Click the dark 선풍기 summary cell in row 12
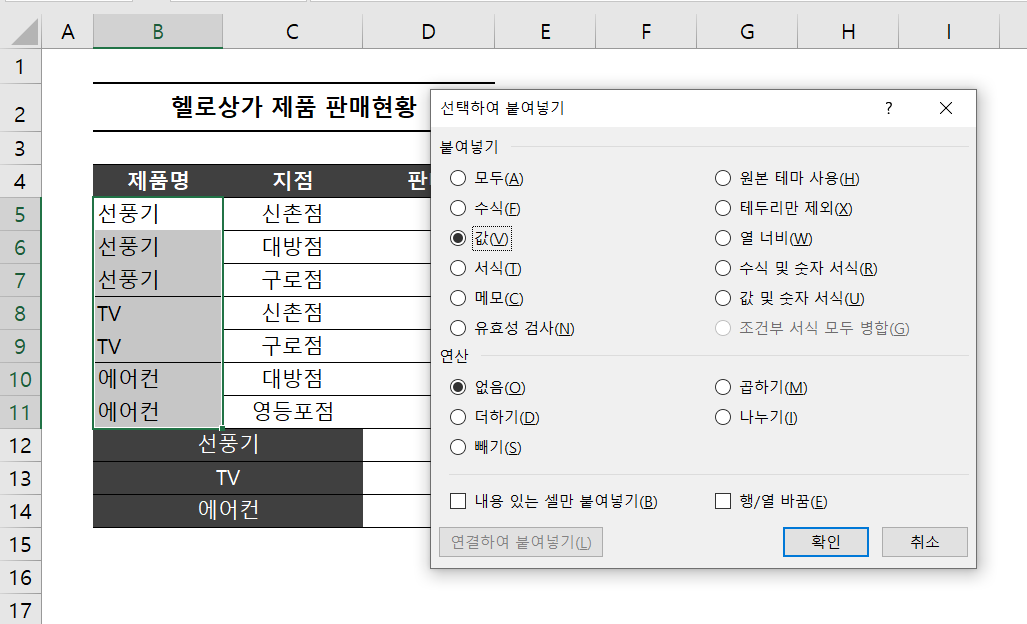 tap(228, 445)
